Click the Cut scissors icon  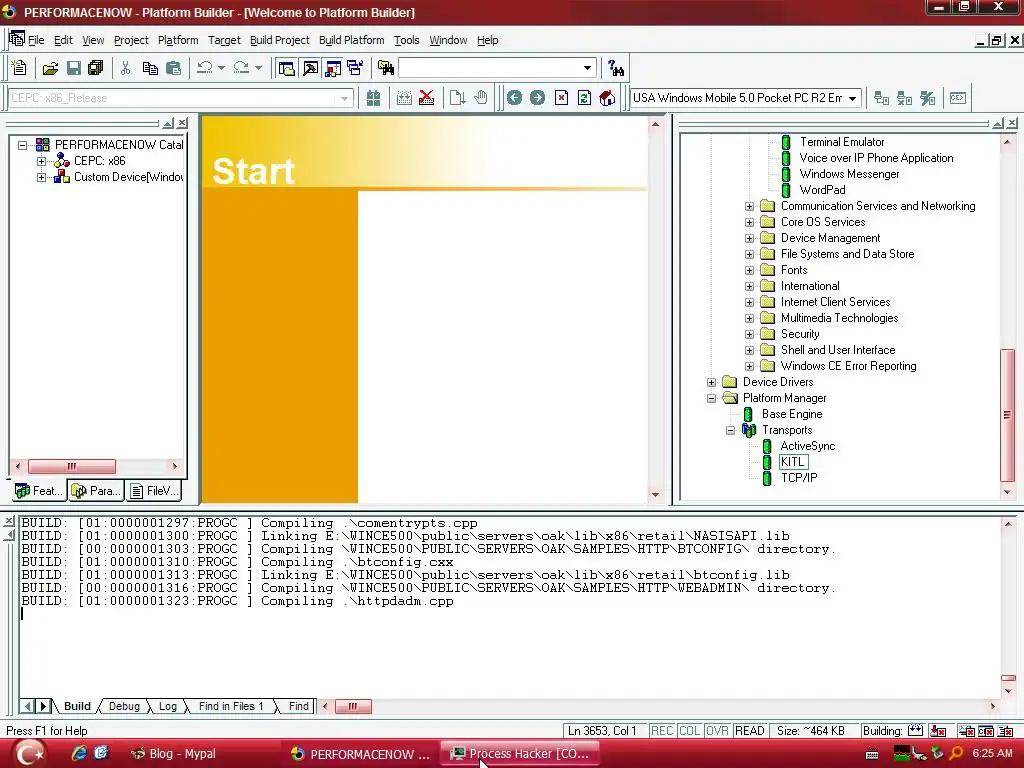click(x=125, y=68)
